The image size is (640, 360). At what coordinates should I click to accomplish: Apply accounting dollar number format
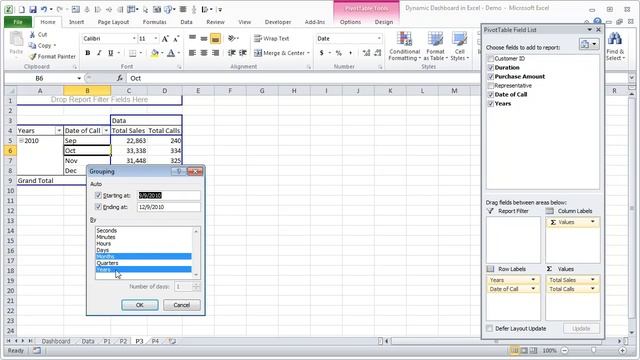point(322,53)
